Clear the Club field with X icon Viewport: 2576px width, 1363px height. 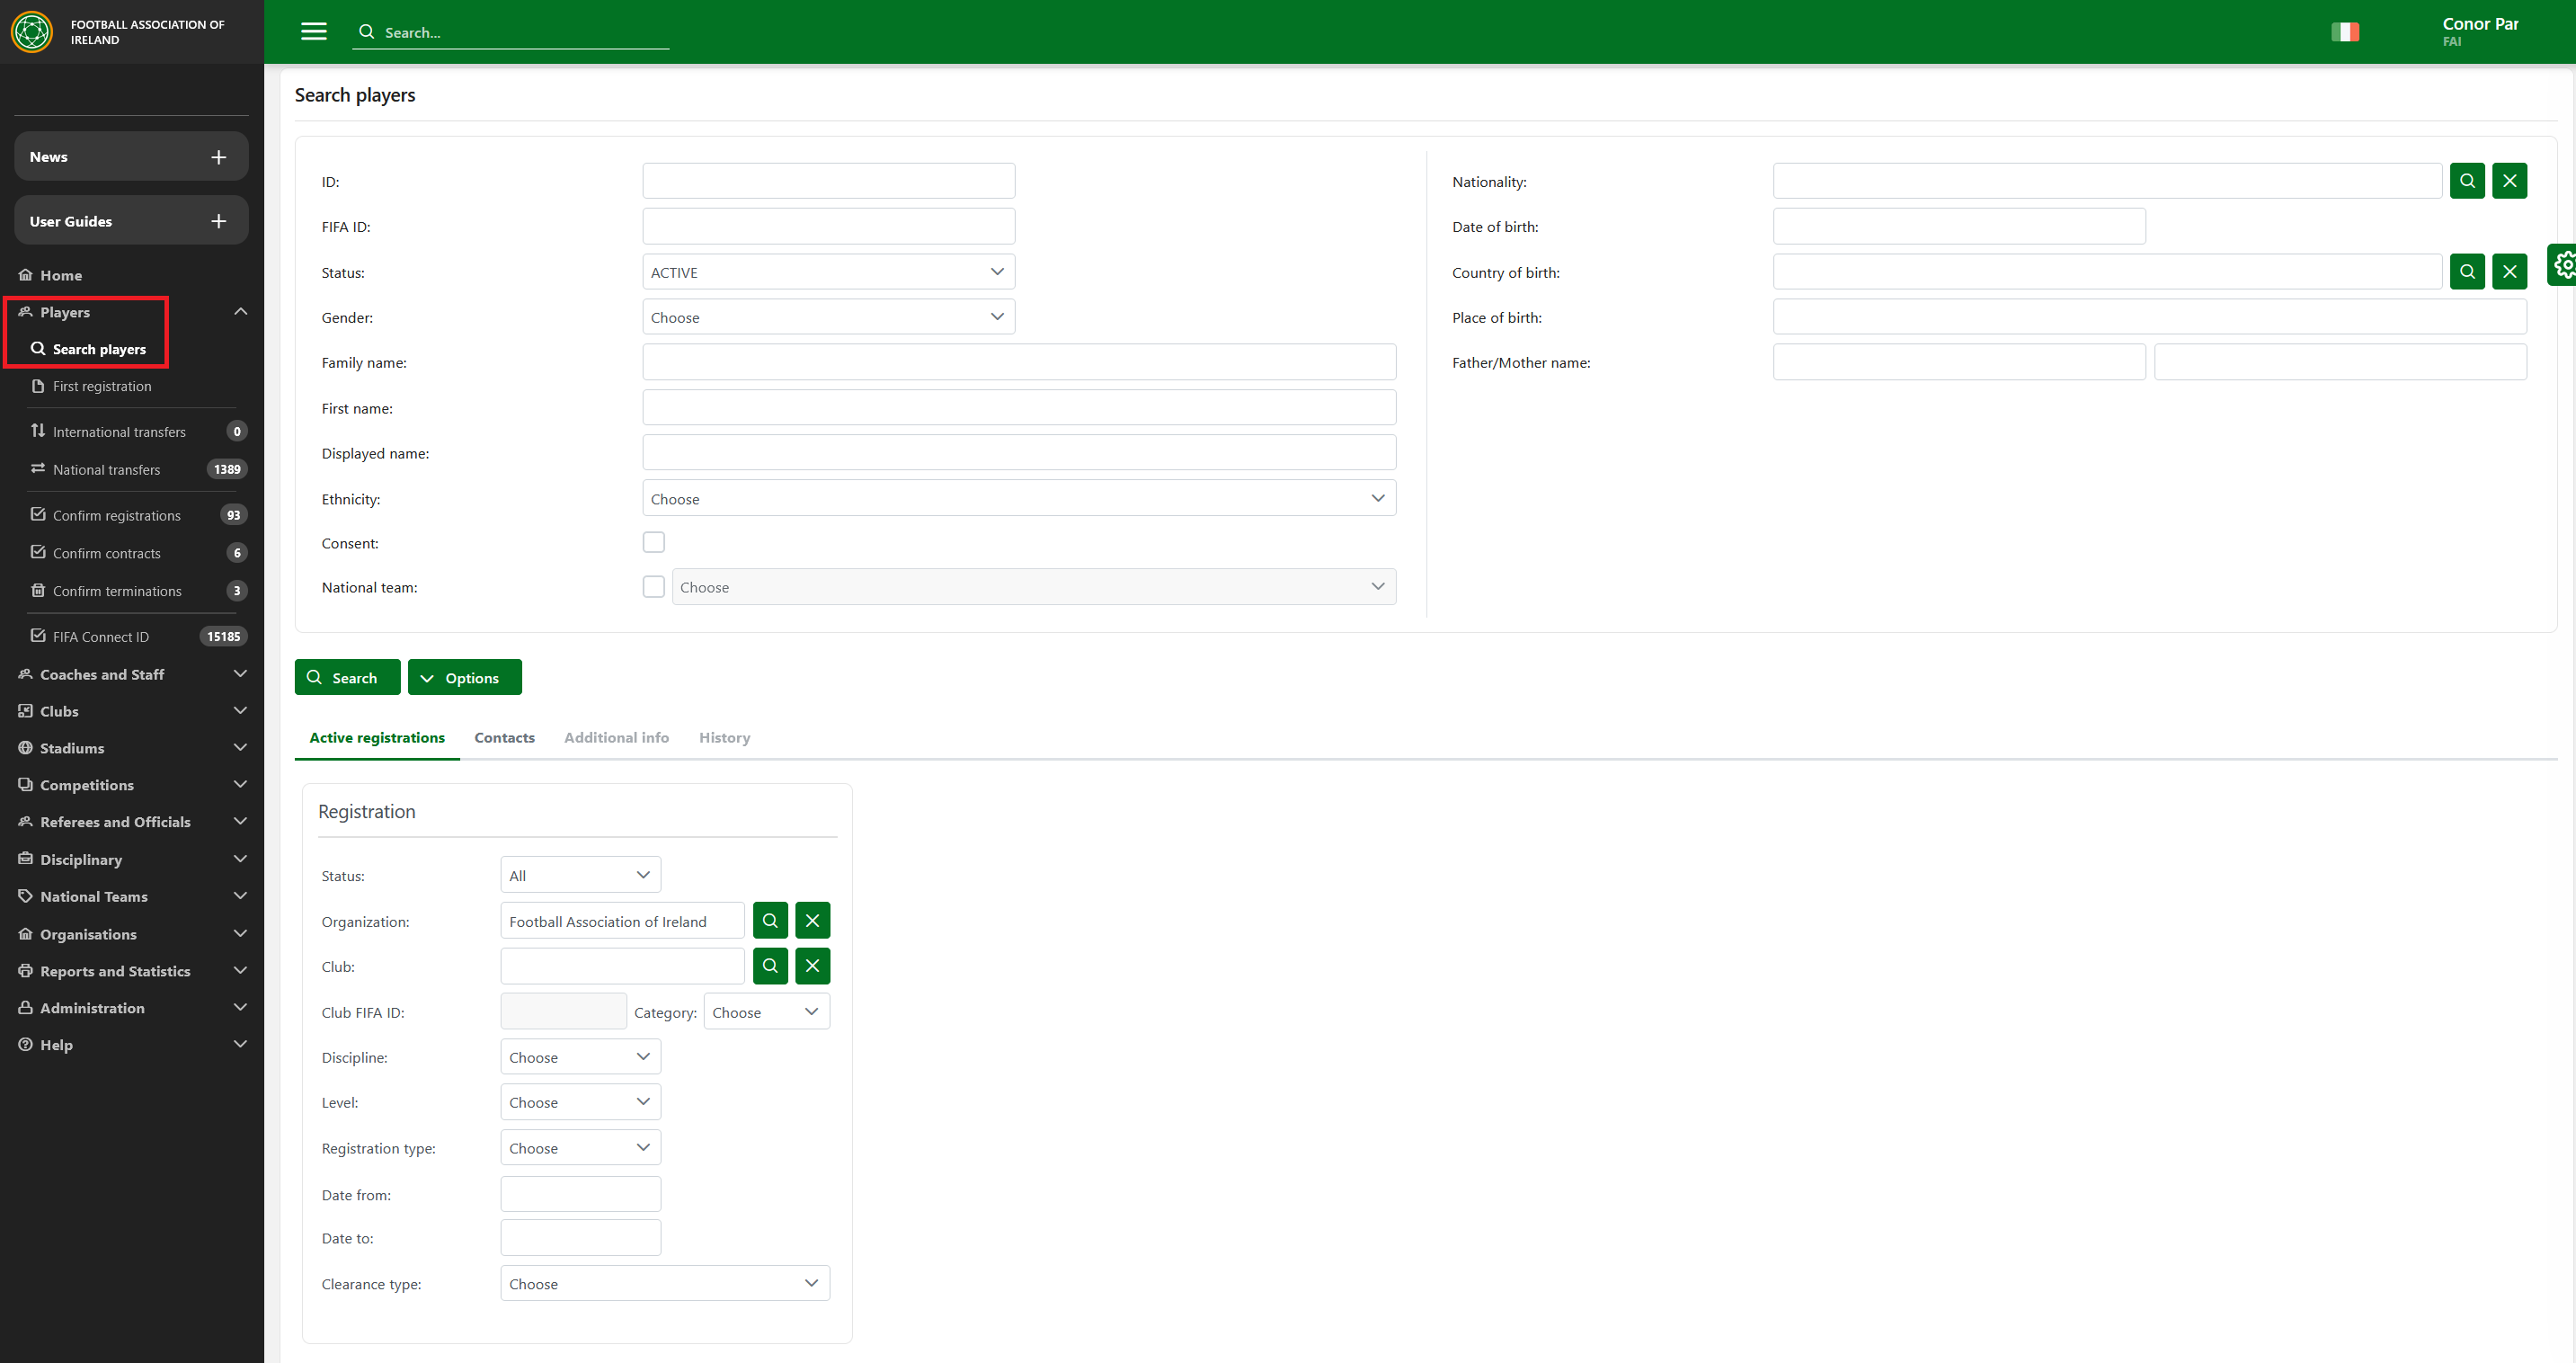[x=812, y=966]
